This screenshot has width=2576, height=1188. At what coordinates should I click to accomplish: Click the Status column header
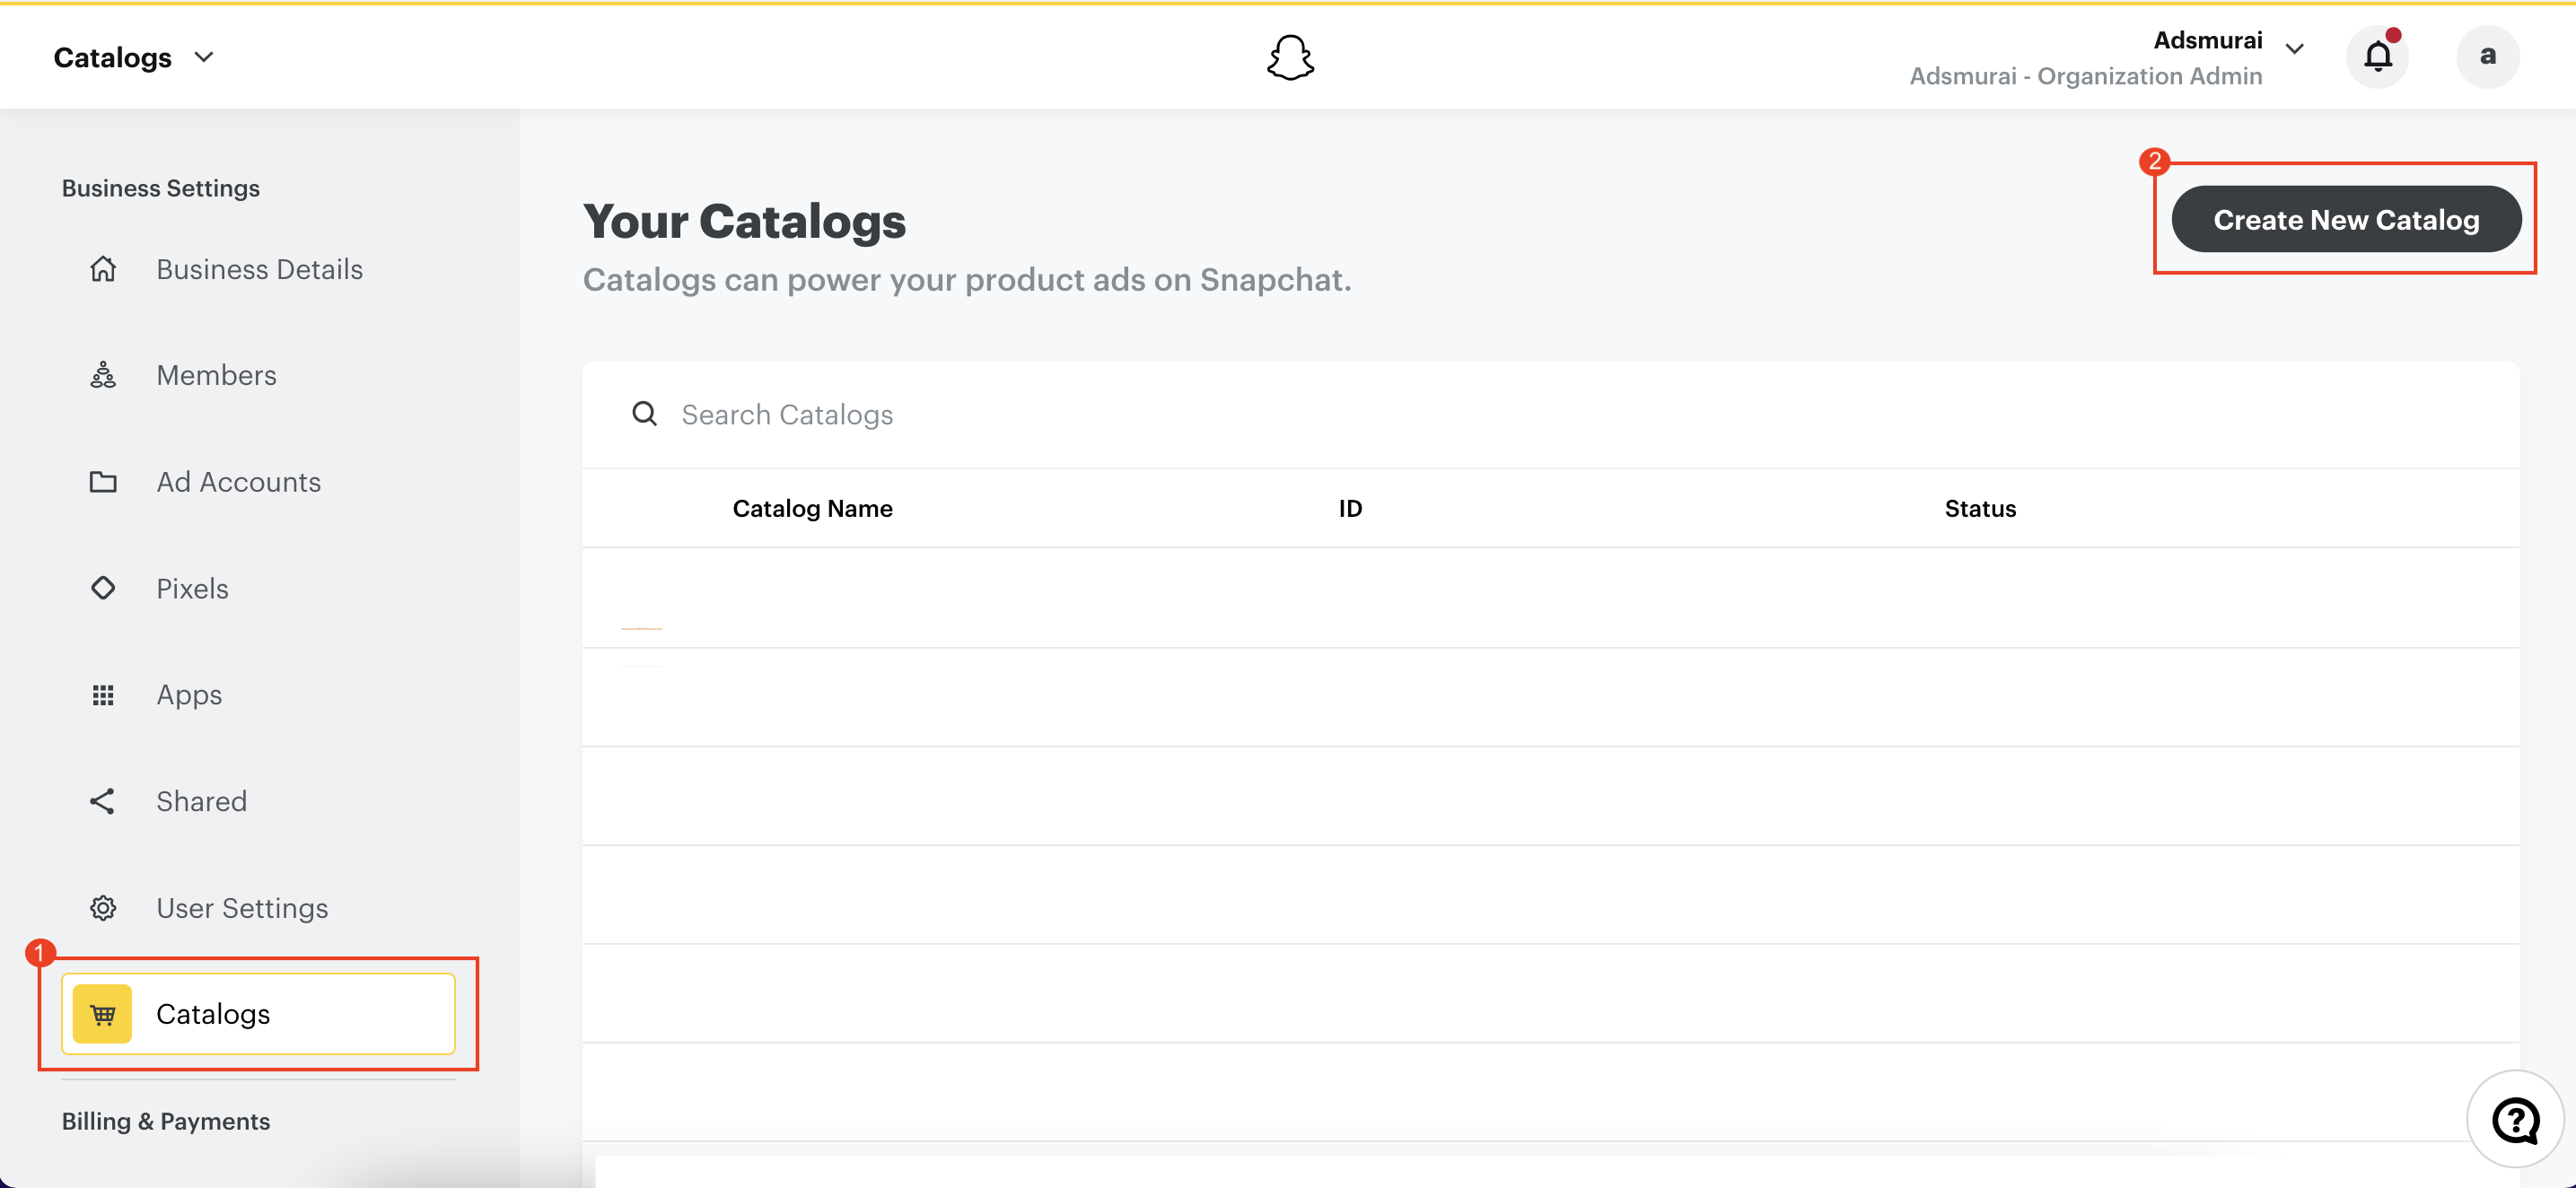tap(1980, 508)
